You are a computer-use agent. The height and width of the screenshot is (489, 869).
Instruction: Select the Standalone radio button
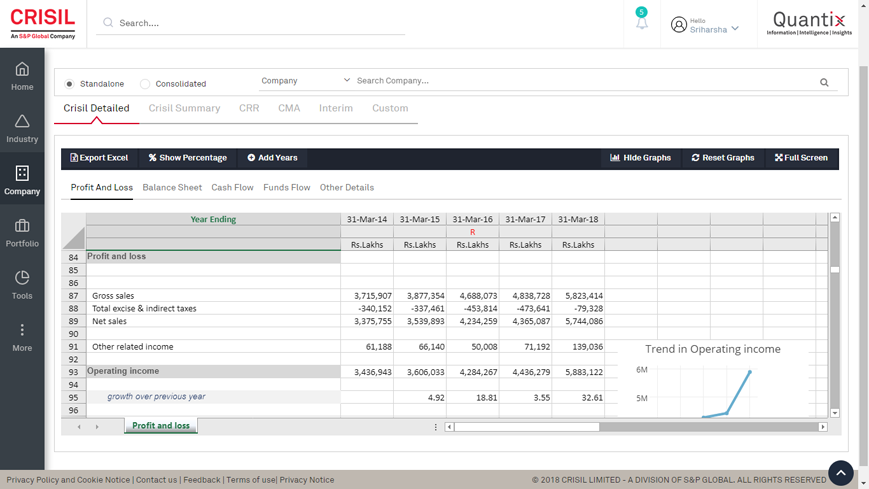(70, 84)
